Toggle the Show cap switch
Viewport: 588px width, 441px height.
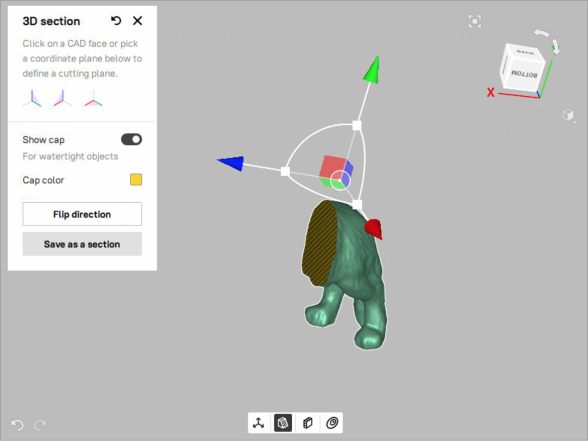point(131,140)
